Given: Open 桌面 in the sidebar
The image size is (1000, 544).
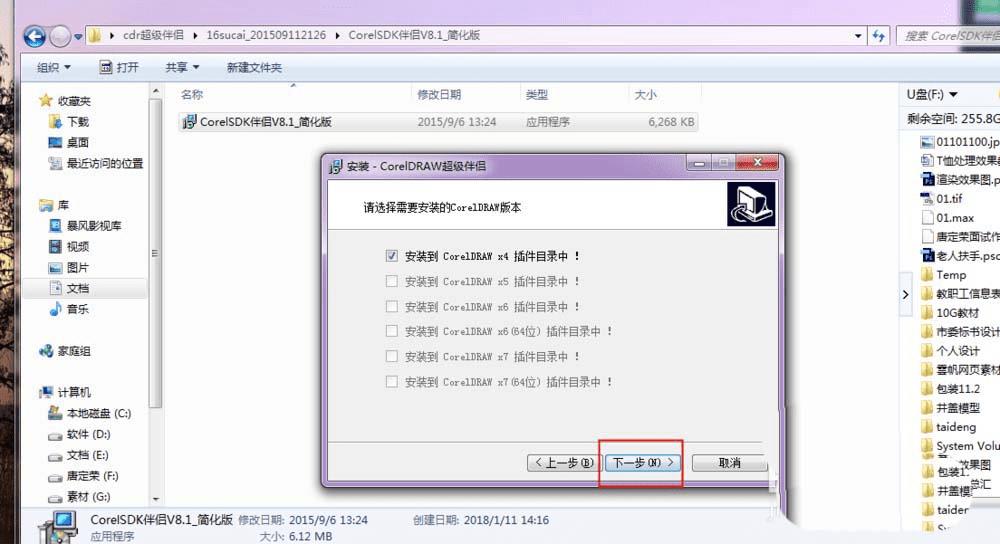Looking at the screenshot, I should [x=70, y=143].
